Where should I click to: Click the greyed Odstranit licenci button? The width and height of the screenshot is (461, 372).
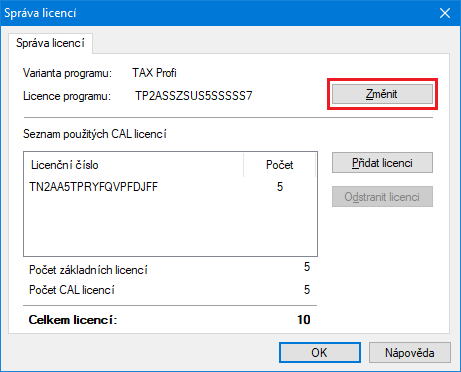tap(382, 197)
